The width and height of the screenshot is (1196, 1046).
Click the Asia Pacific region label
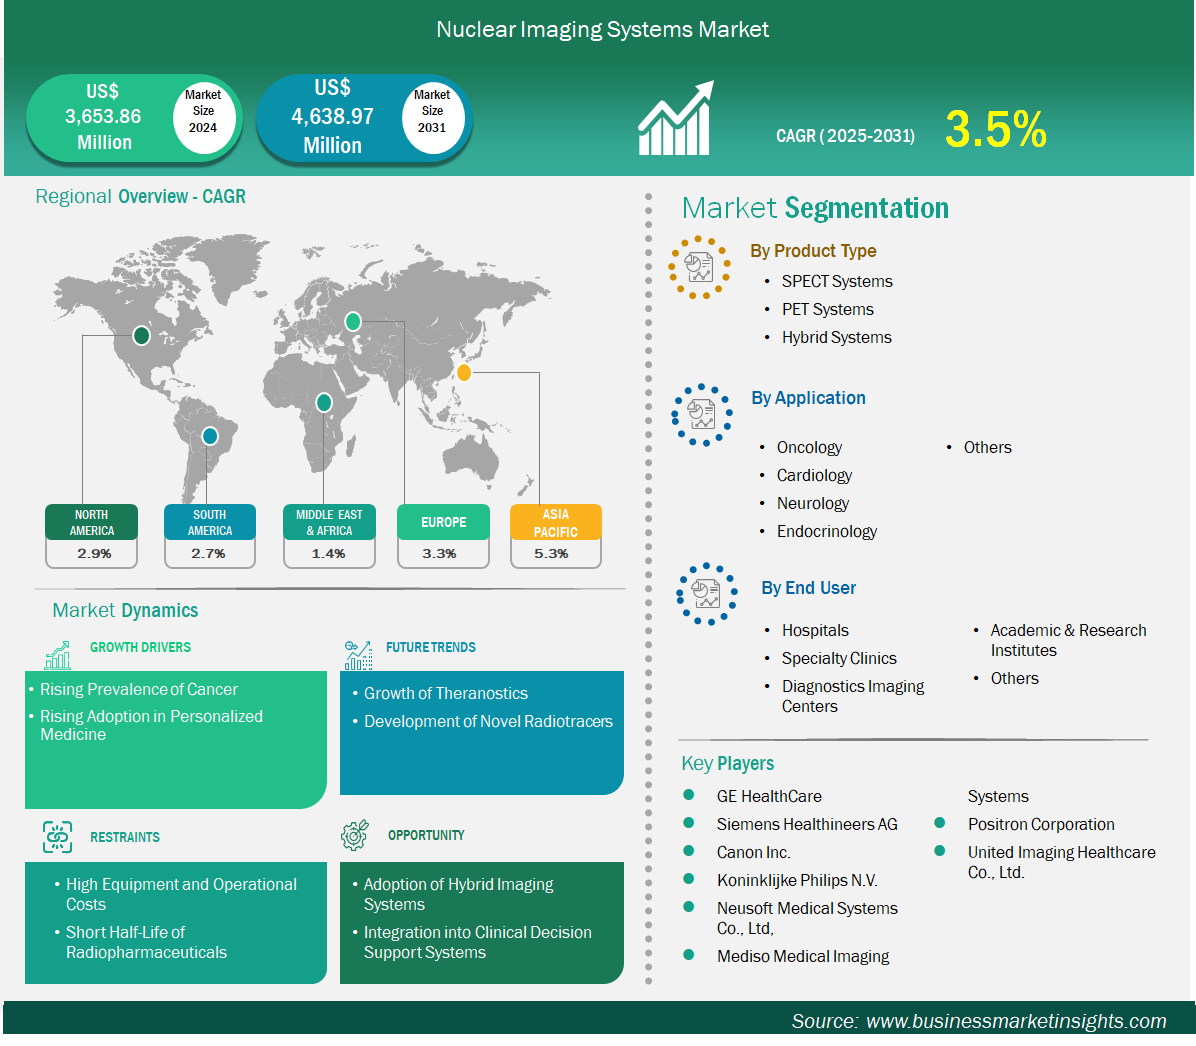pos(556,522)
